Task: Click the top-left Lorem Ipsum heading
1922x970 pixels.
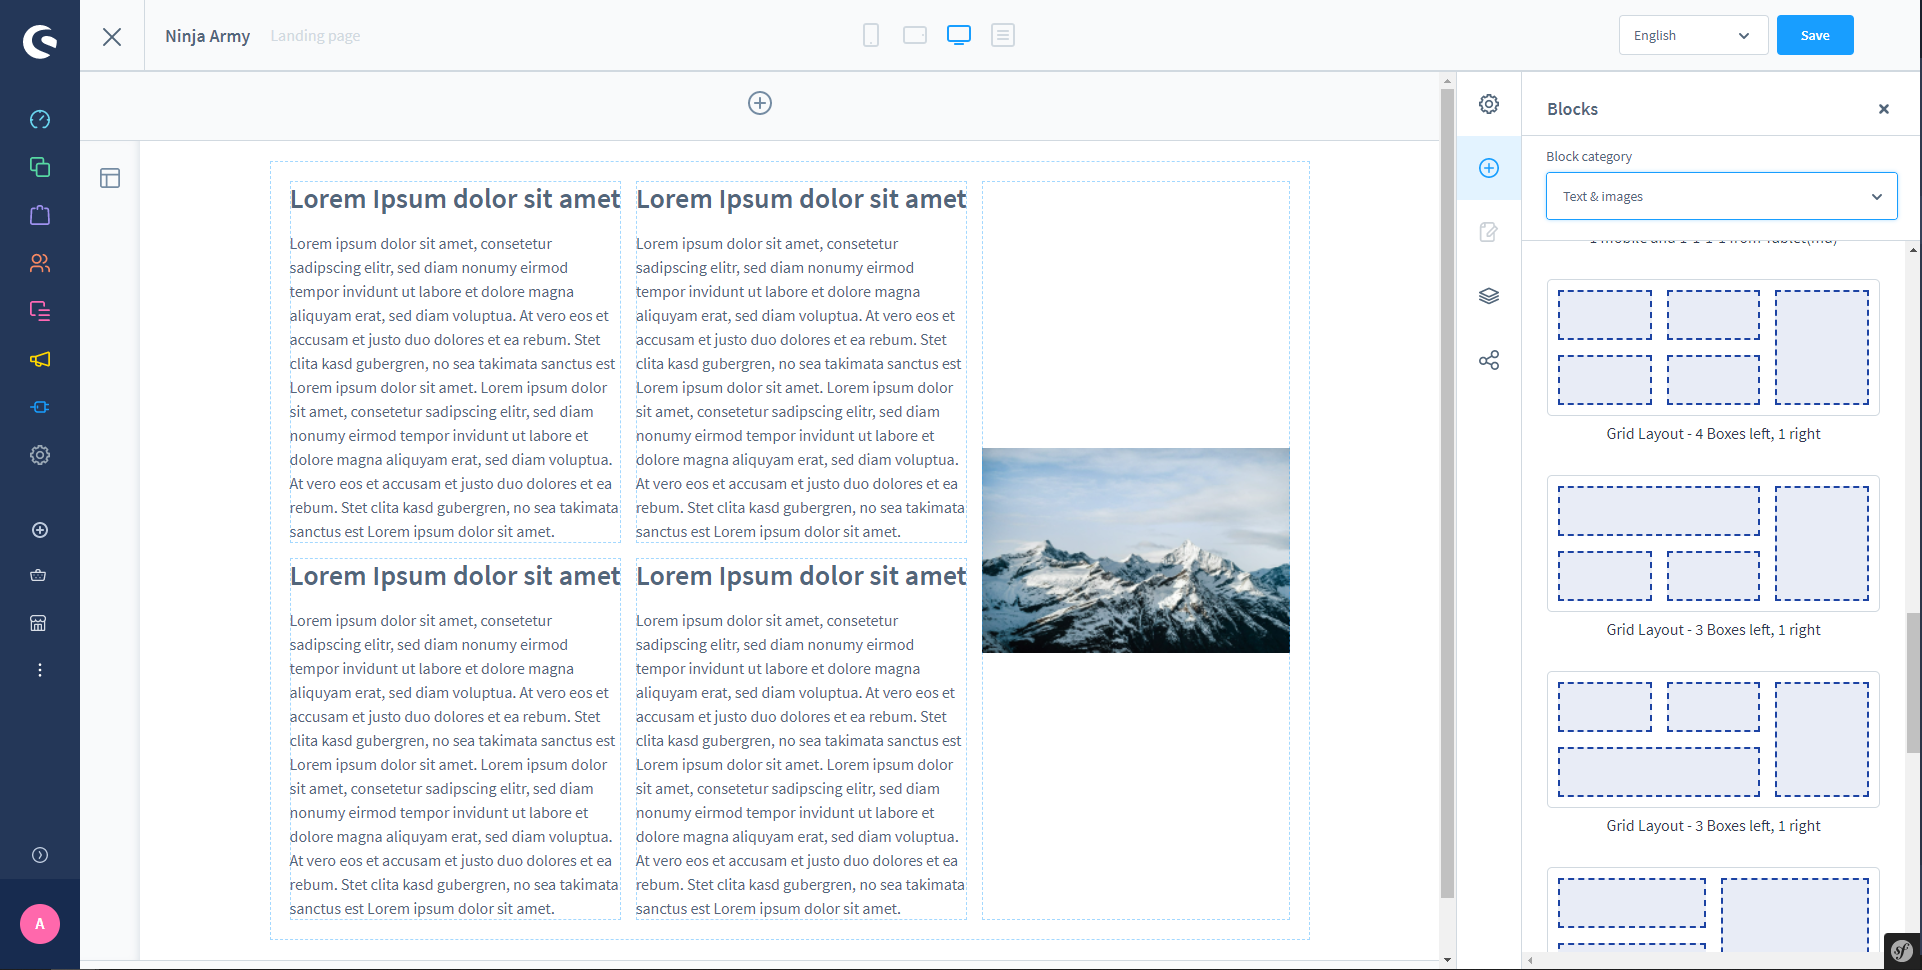Action: [455, 199]
